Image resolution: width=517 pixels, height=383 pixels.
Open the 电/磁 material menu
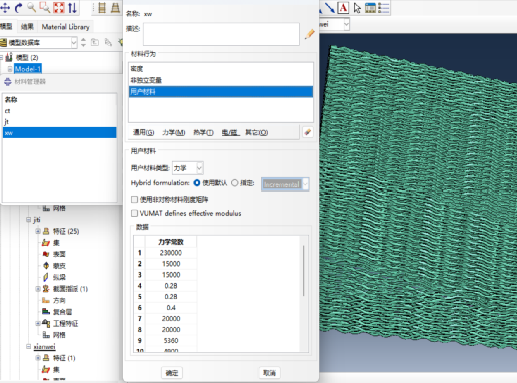click(x=230, y=132)
